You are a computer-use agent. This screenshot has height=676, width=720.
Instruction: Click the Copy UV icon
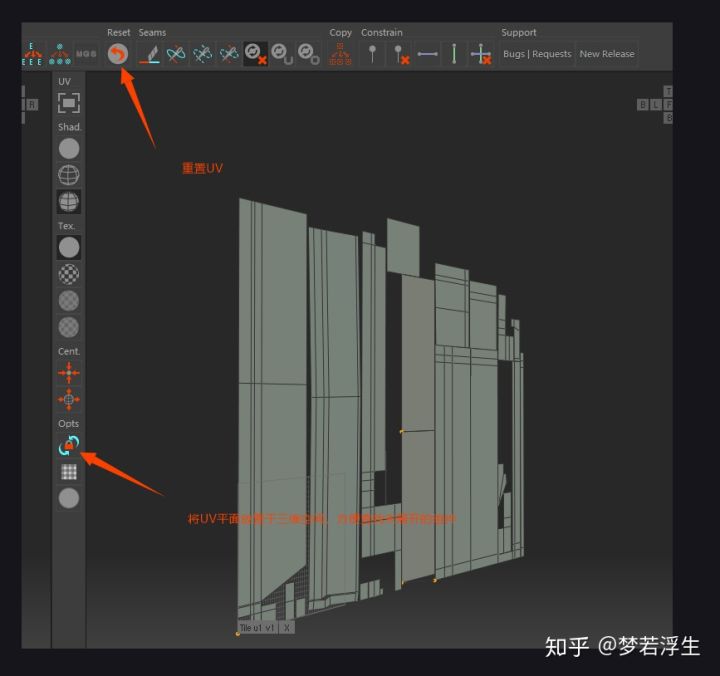tap(340, 54)
